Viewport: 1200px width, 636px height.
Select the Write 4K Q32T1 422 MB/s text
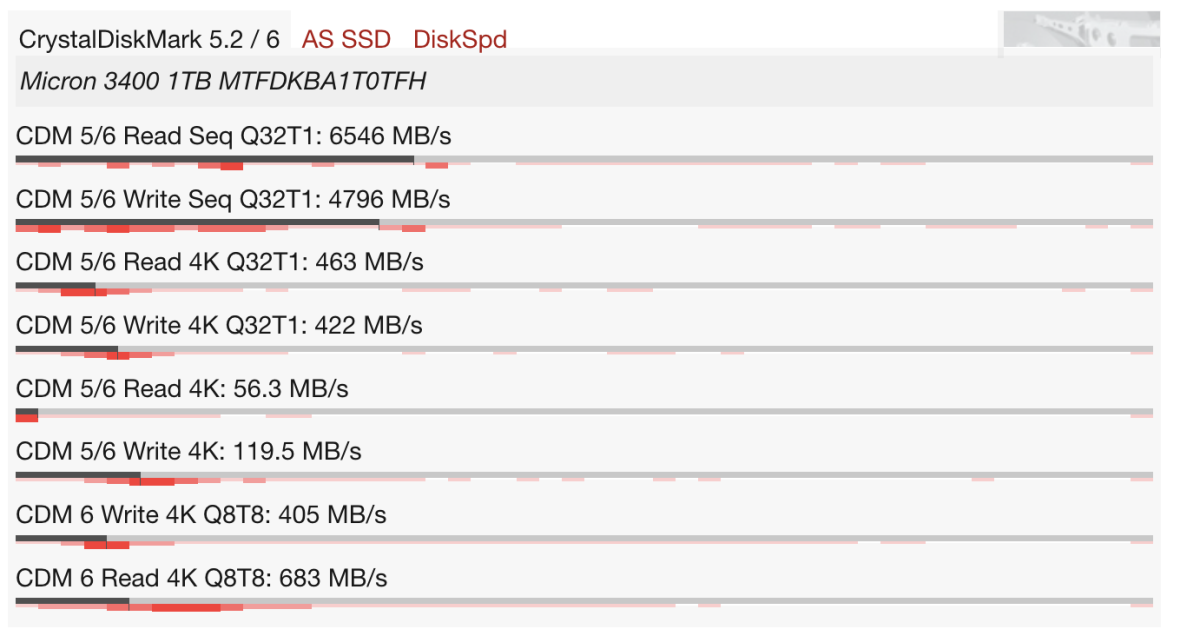point(219,325)
